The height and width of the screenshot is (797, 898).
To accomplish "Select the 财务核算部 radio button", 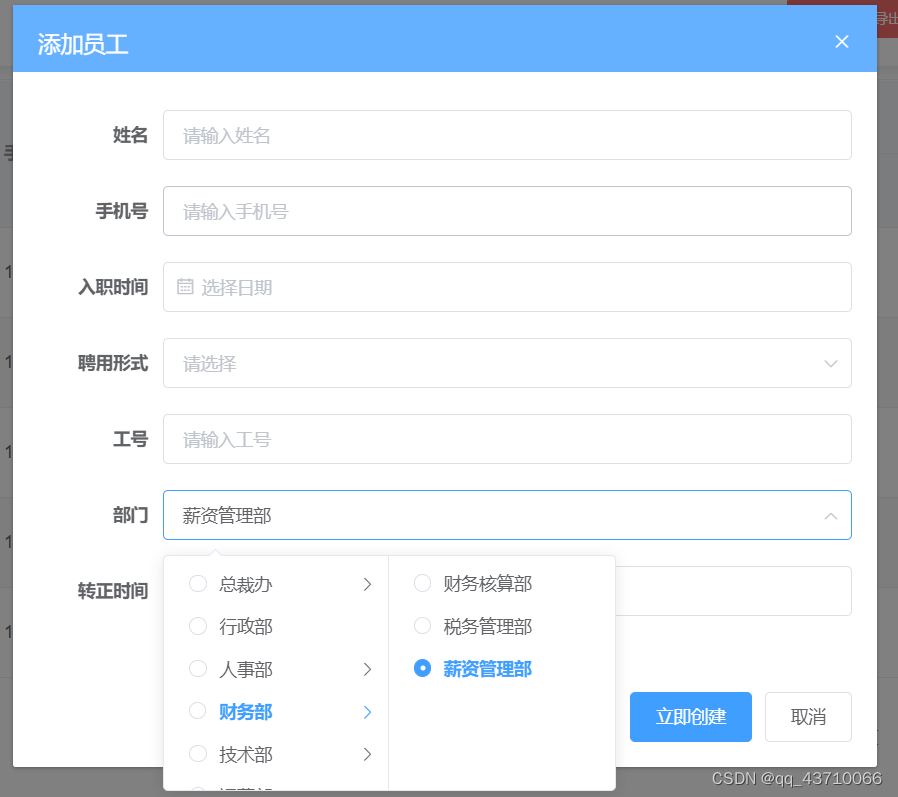I will tap(422, 584).
